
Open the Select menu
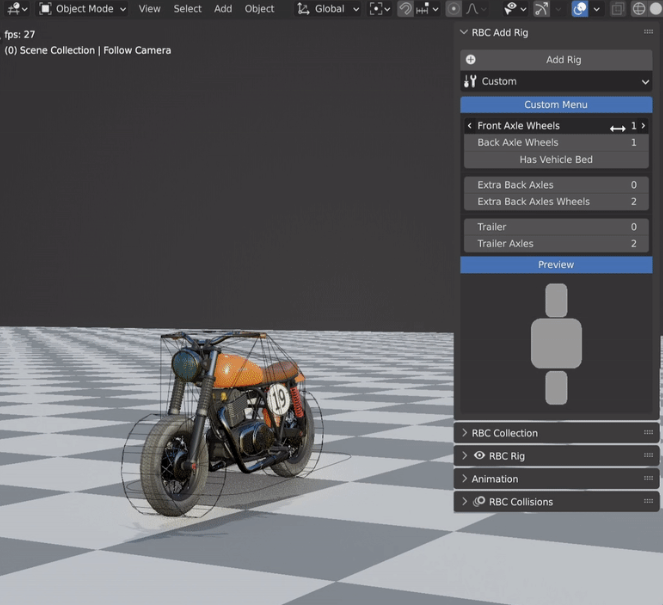(x=187, y=8)
